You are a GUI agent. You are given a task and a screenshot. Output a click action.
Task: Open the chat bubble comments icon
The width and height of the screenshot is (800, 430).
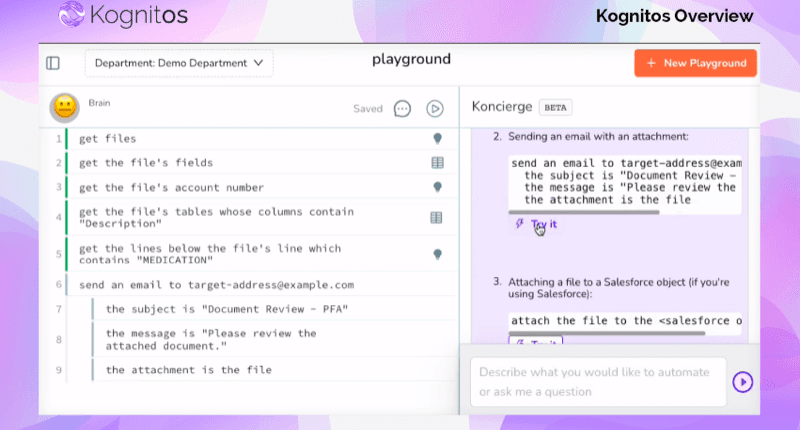click(402, 109)
